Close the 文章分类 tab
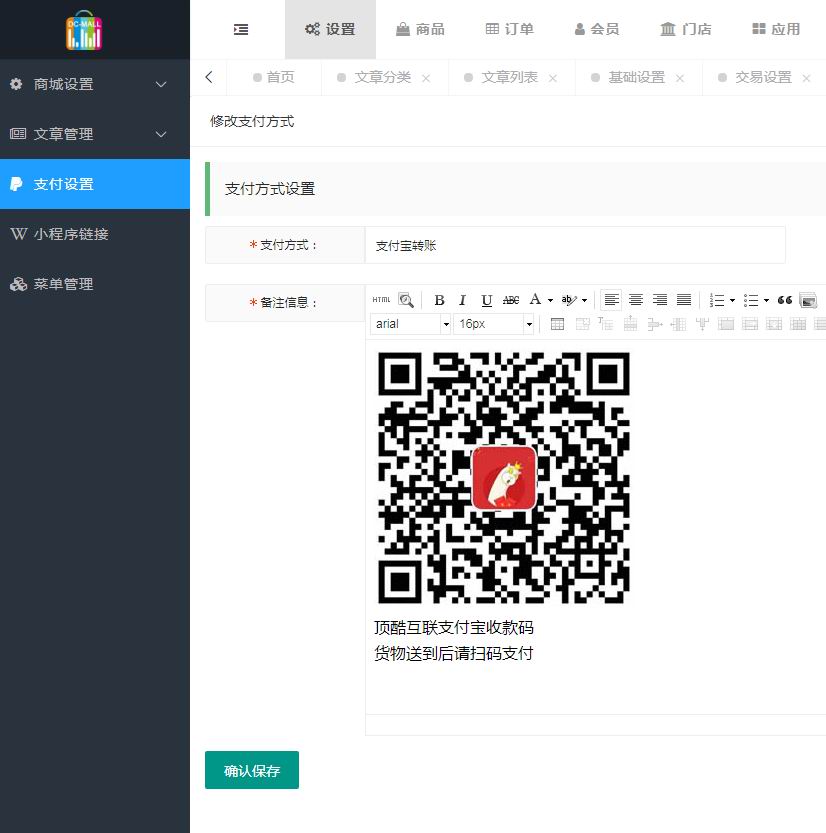The height and width of the screenshot is (833, 826). 425,78
